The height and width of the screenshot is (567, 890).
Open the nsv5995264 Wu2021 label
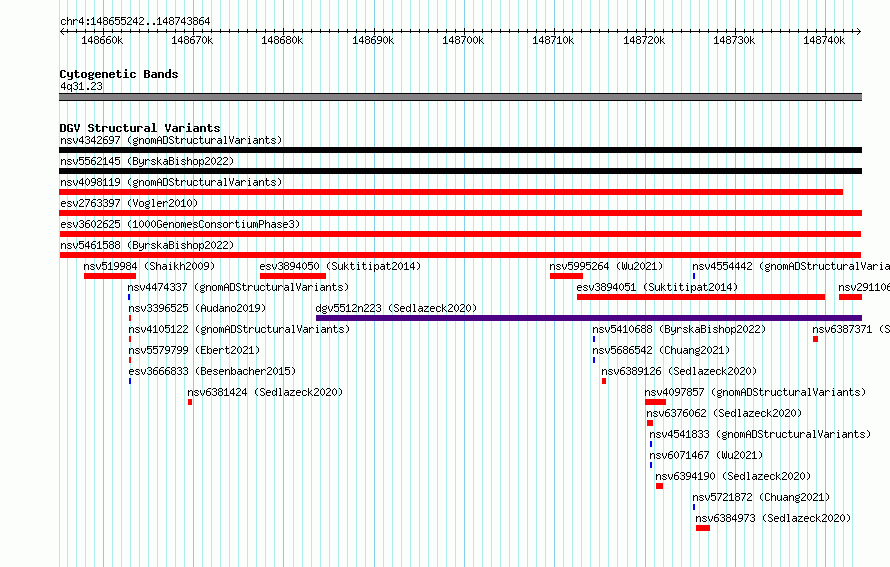click(606, 266)
